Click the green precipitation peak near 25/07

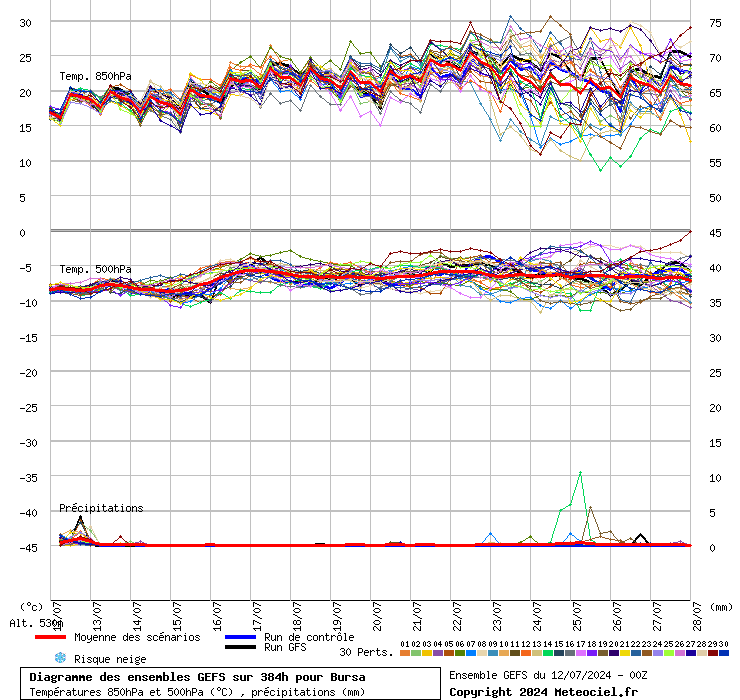(x=580, y=472)
